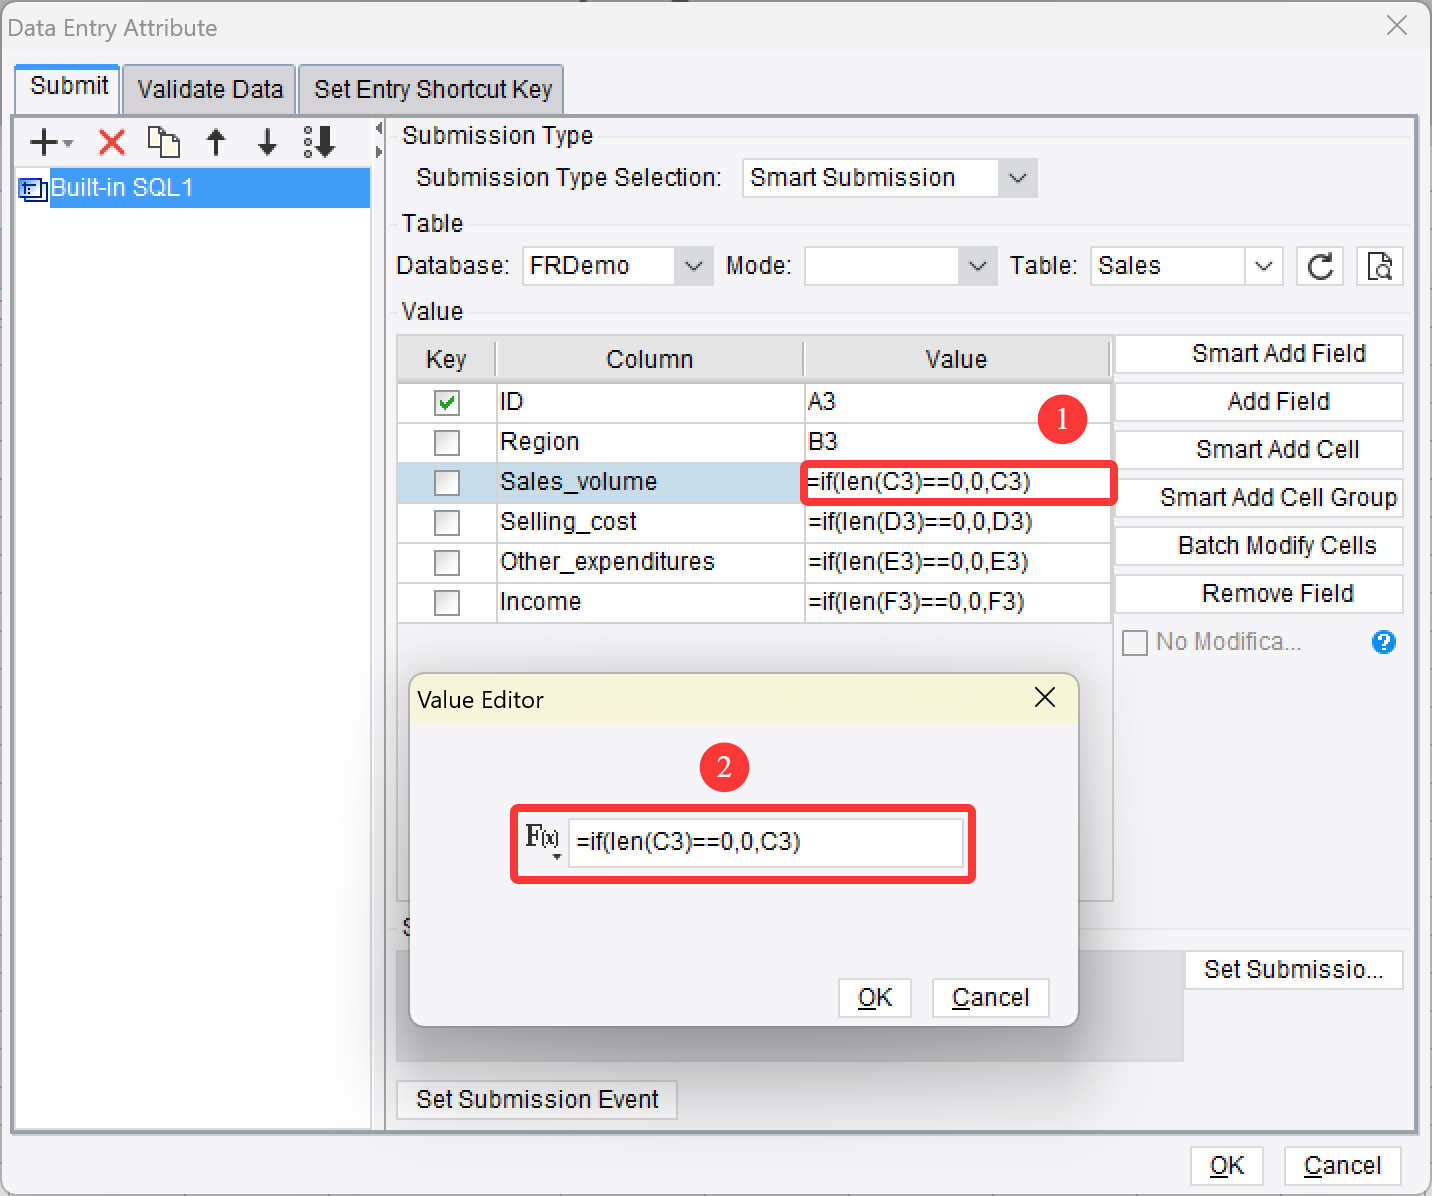Open the formula editor via the Fx icon
1432x1196 pixels.
point(540,842)
